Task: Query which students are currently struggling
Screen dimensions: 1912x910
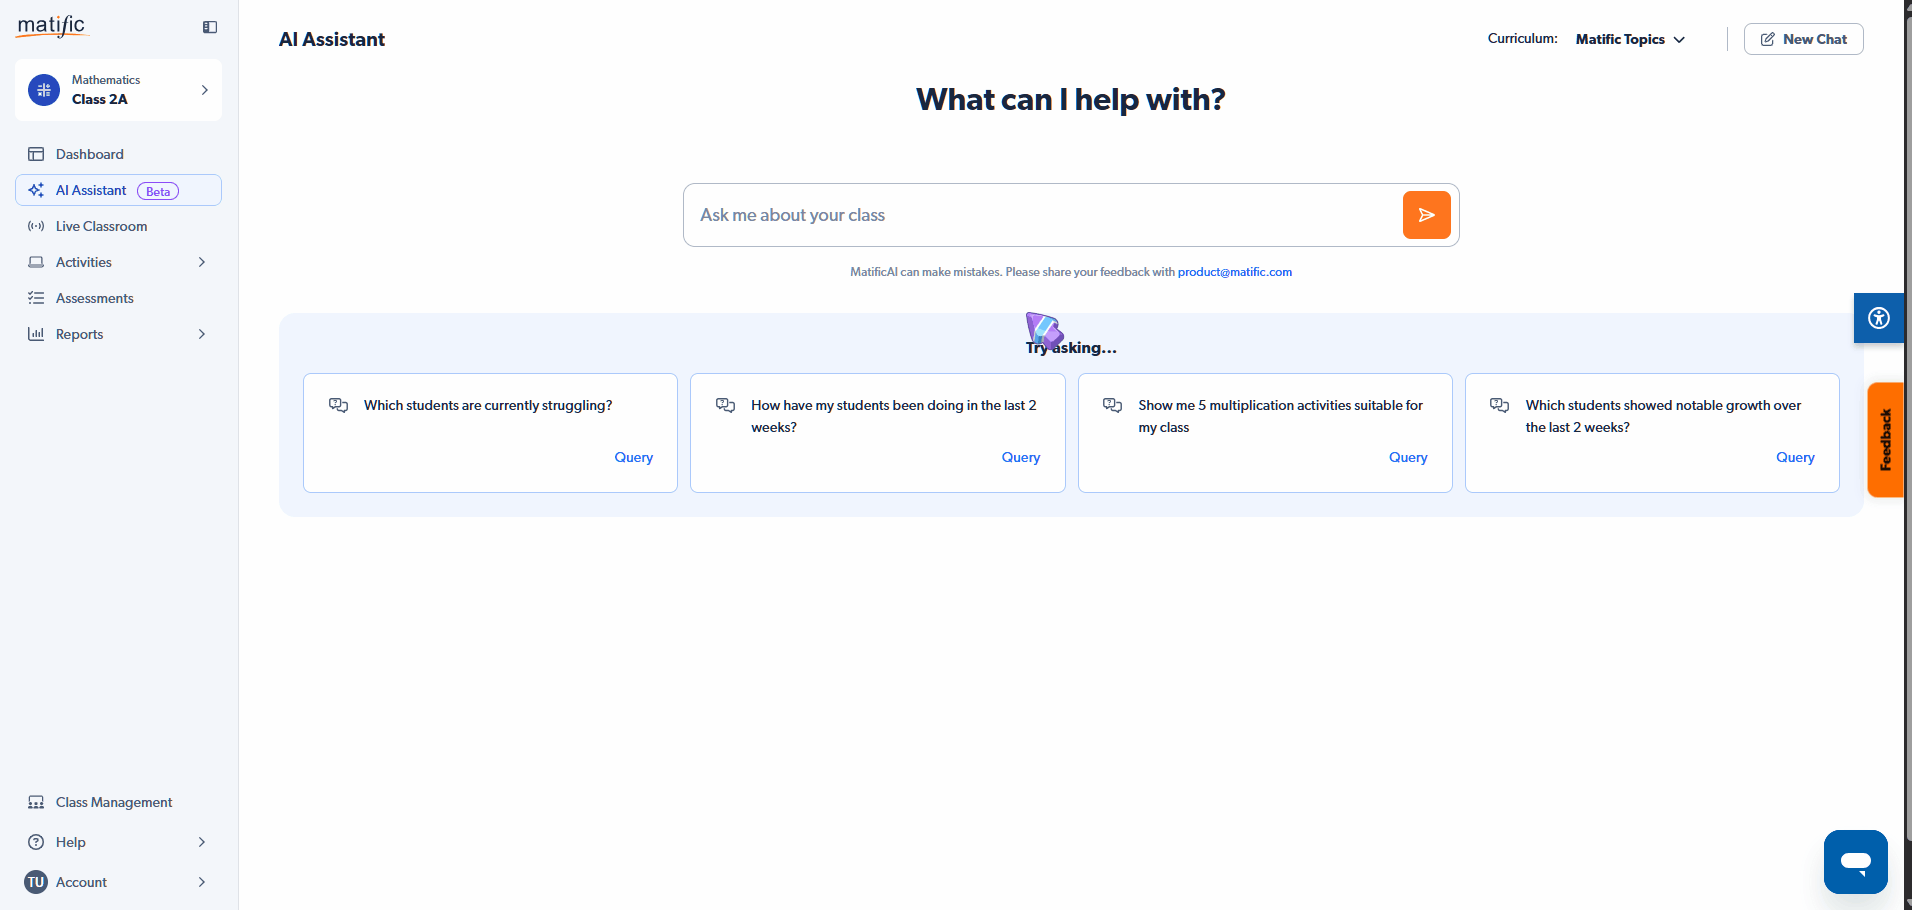Action: [x=633, y=457]
